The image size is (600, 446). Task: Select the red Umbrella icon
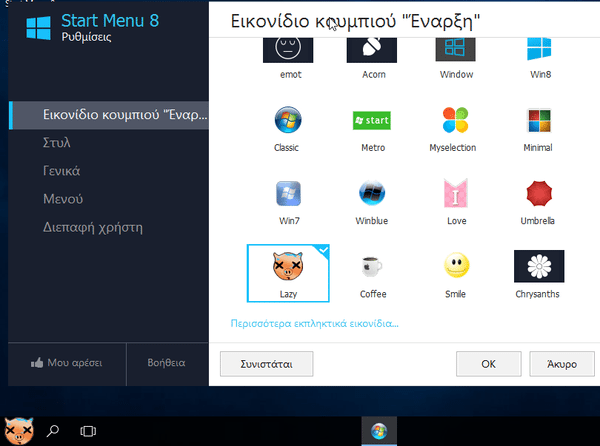[x=539, y=194]
